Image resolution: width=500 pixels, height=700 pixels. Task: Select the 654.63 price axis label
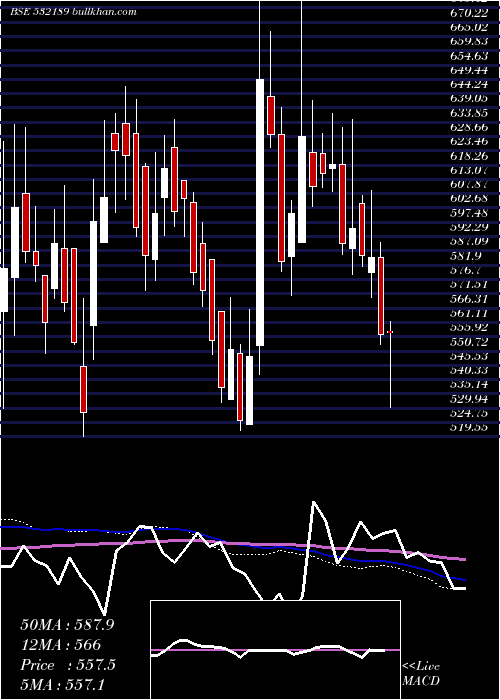[x=469, y=56]
